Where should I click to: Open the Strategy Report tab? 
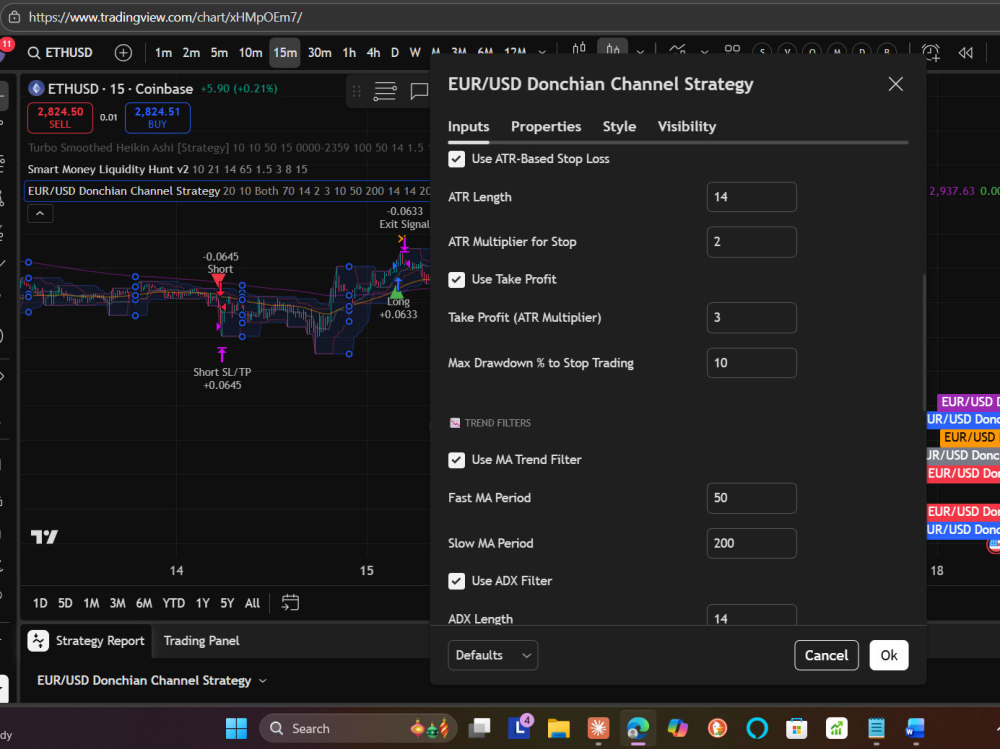pyautogui.click(x=87, y=641)
